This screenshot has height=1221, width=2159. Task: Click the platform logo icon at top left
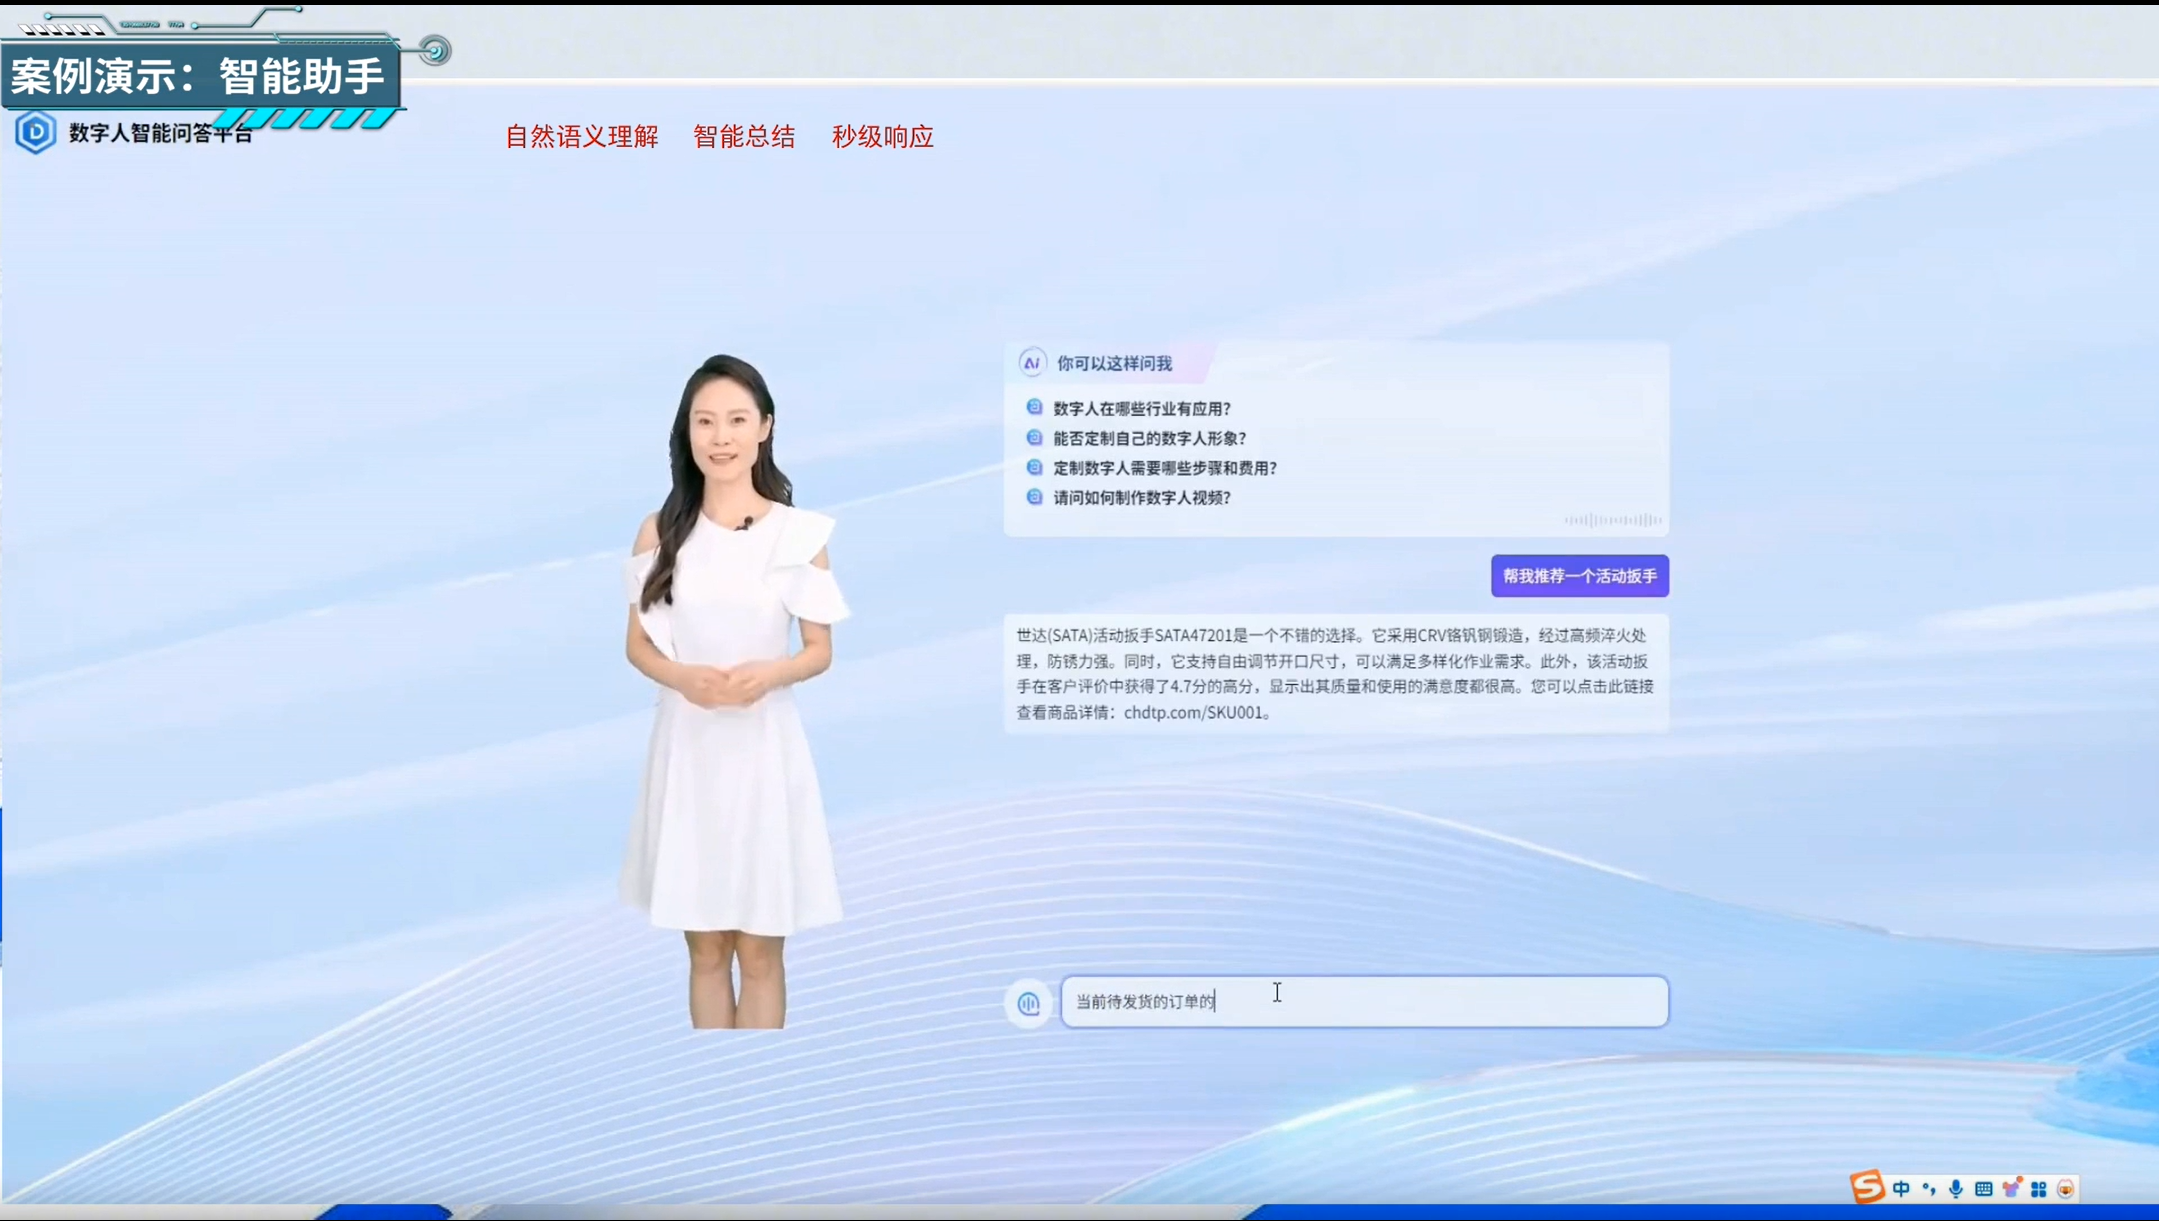[x=35, y=132]
